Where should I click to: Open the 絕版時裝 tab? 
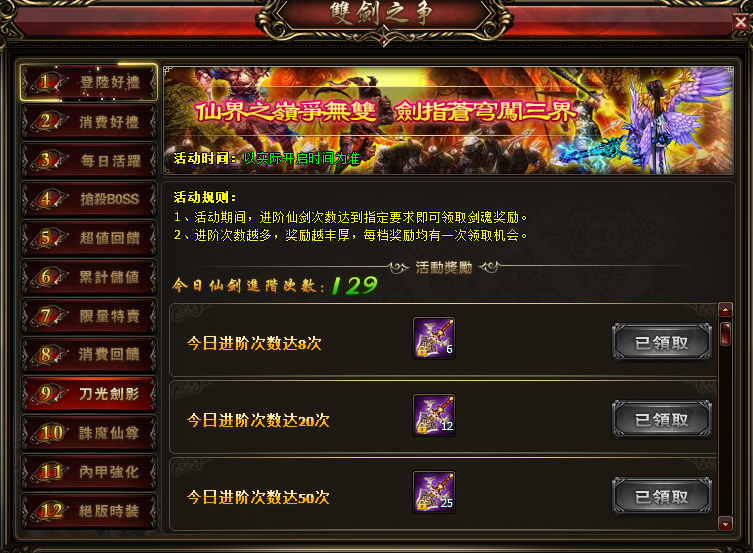click(89, 511)
